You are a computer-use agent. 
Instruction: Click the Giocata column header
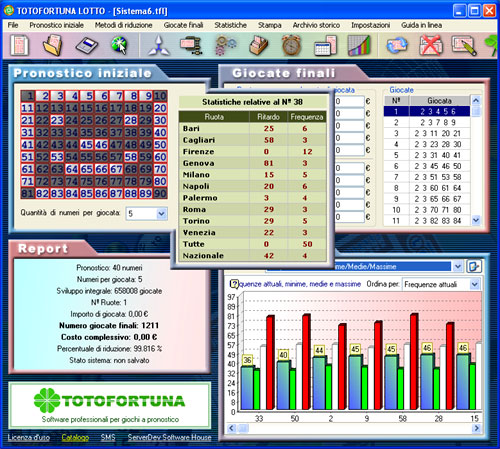[x=440, y=100]
